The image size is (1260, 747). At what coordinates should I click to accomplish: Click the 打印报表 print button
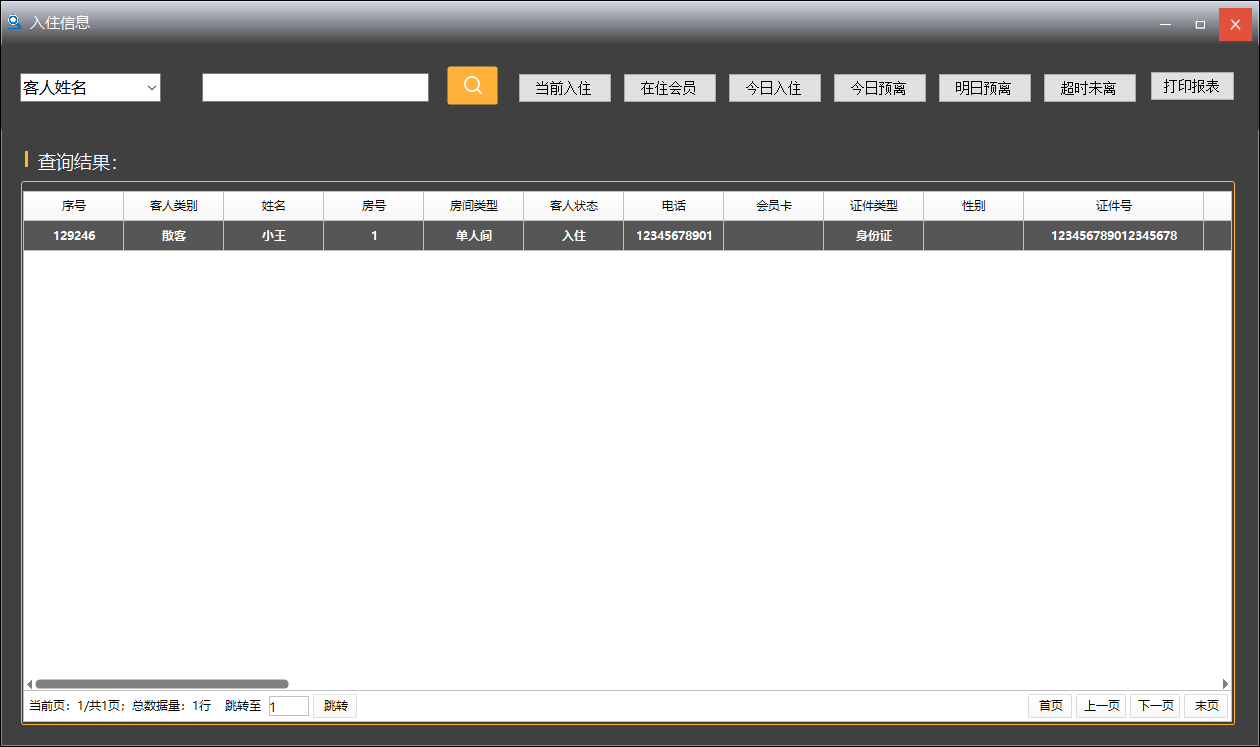click(1192, 86)
